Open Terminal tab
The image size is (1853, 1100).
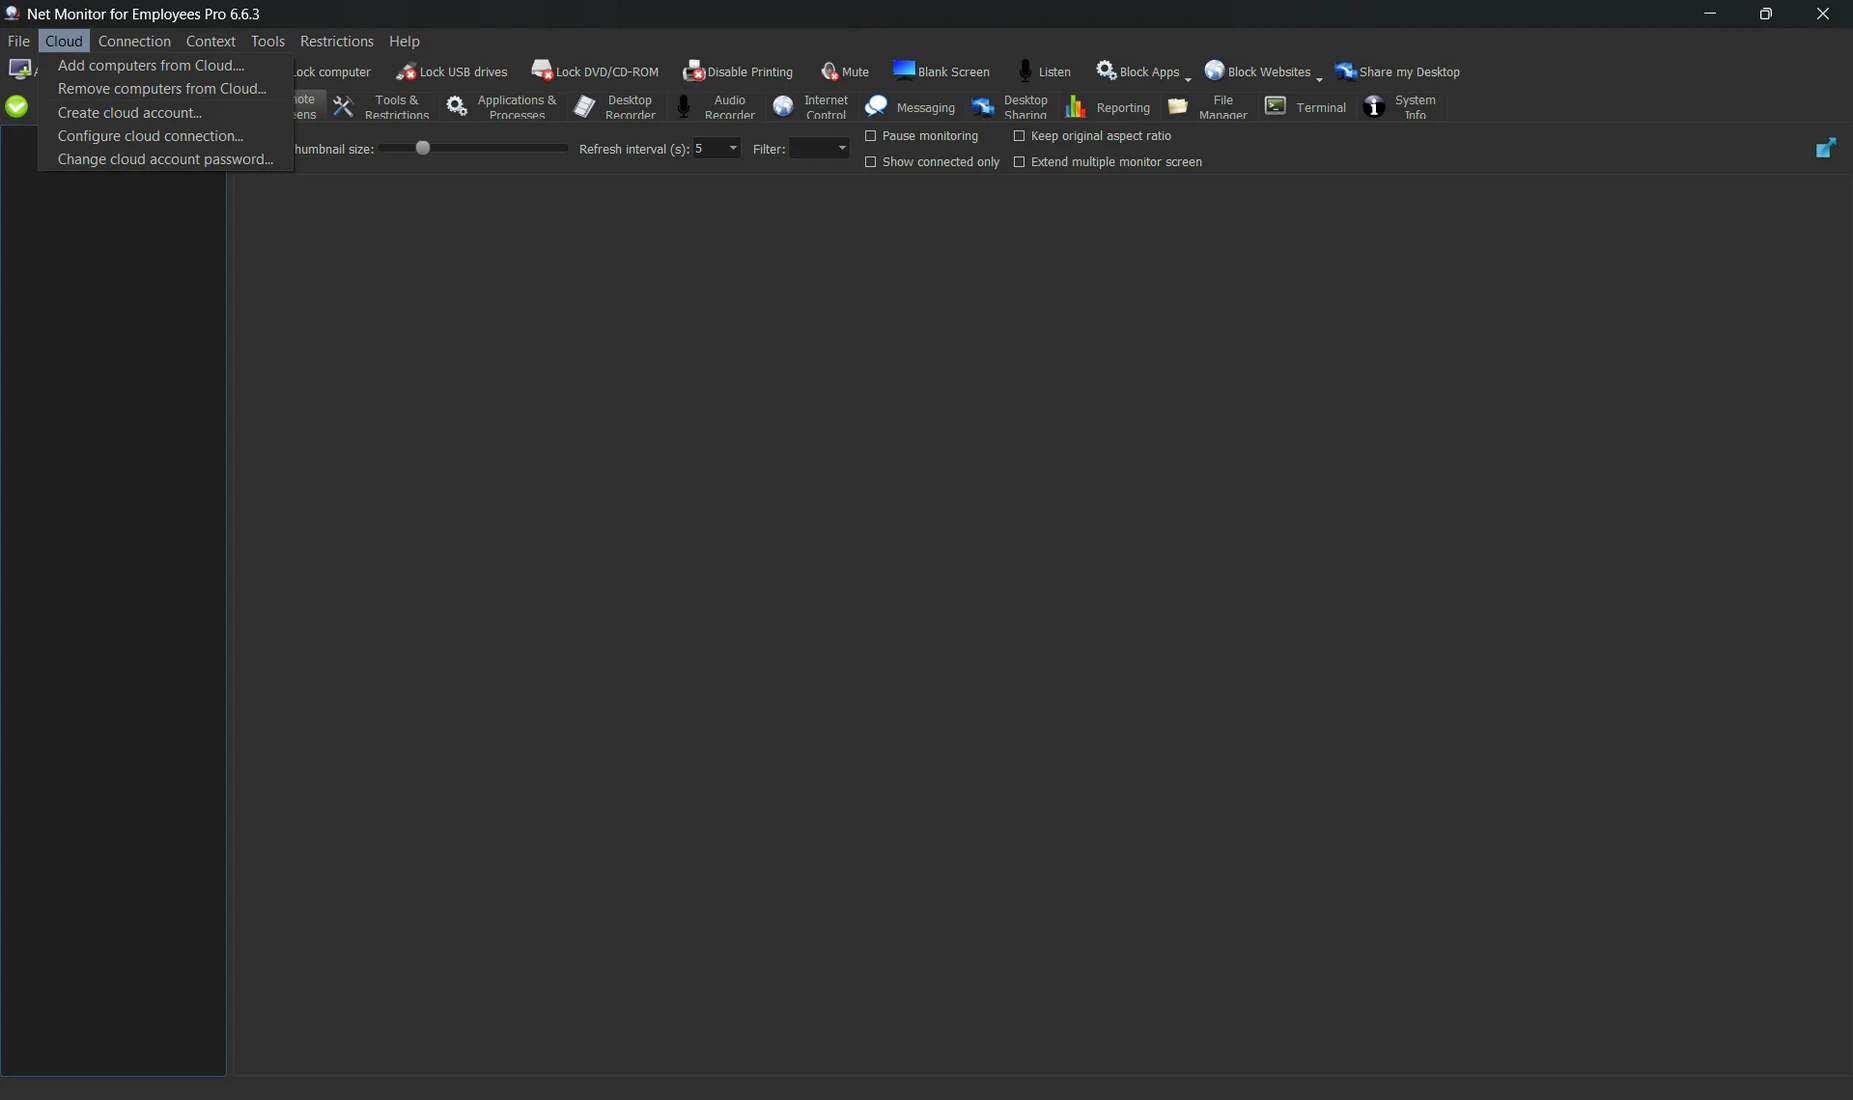pos(1306,107)
